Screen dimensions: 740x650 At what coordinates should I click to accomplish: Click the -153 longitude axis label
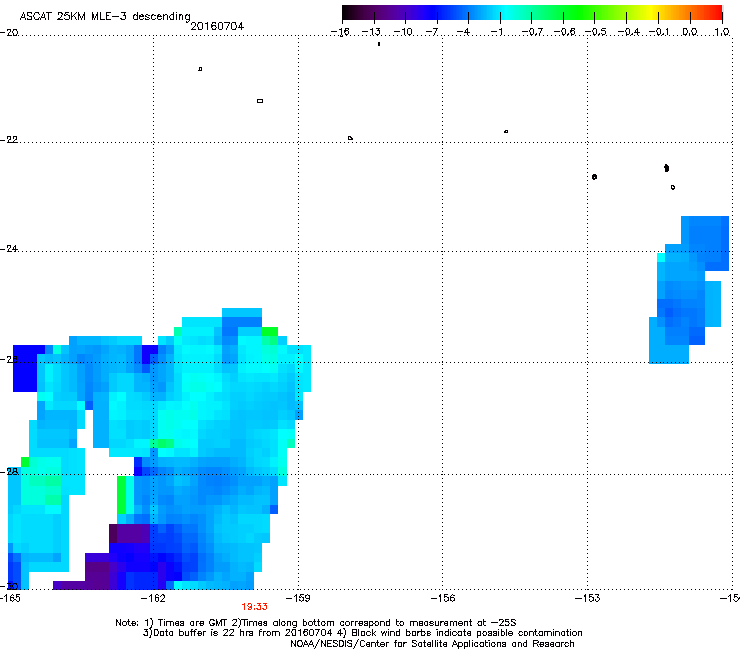[588, 599]
